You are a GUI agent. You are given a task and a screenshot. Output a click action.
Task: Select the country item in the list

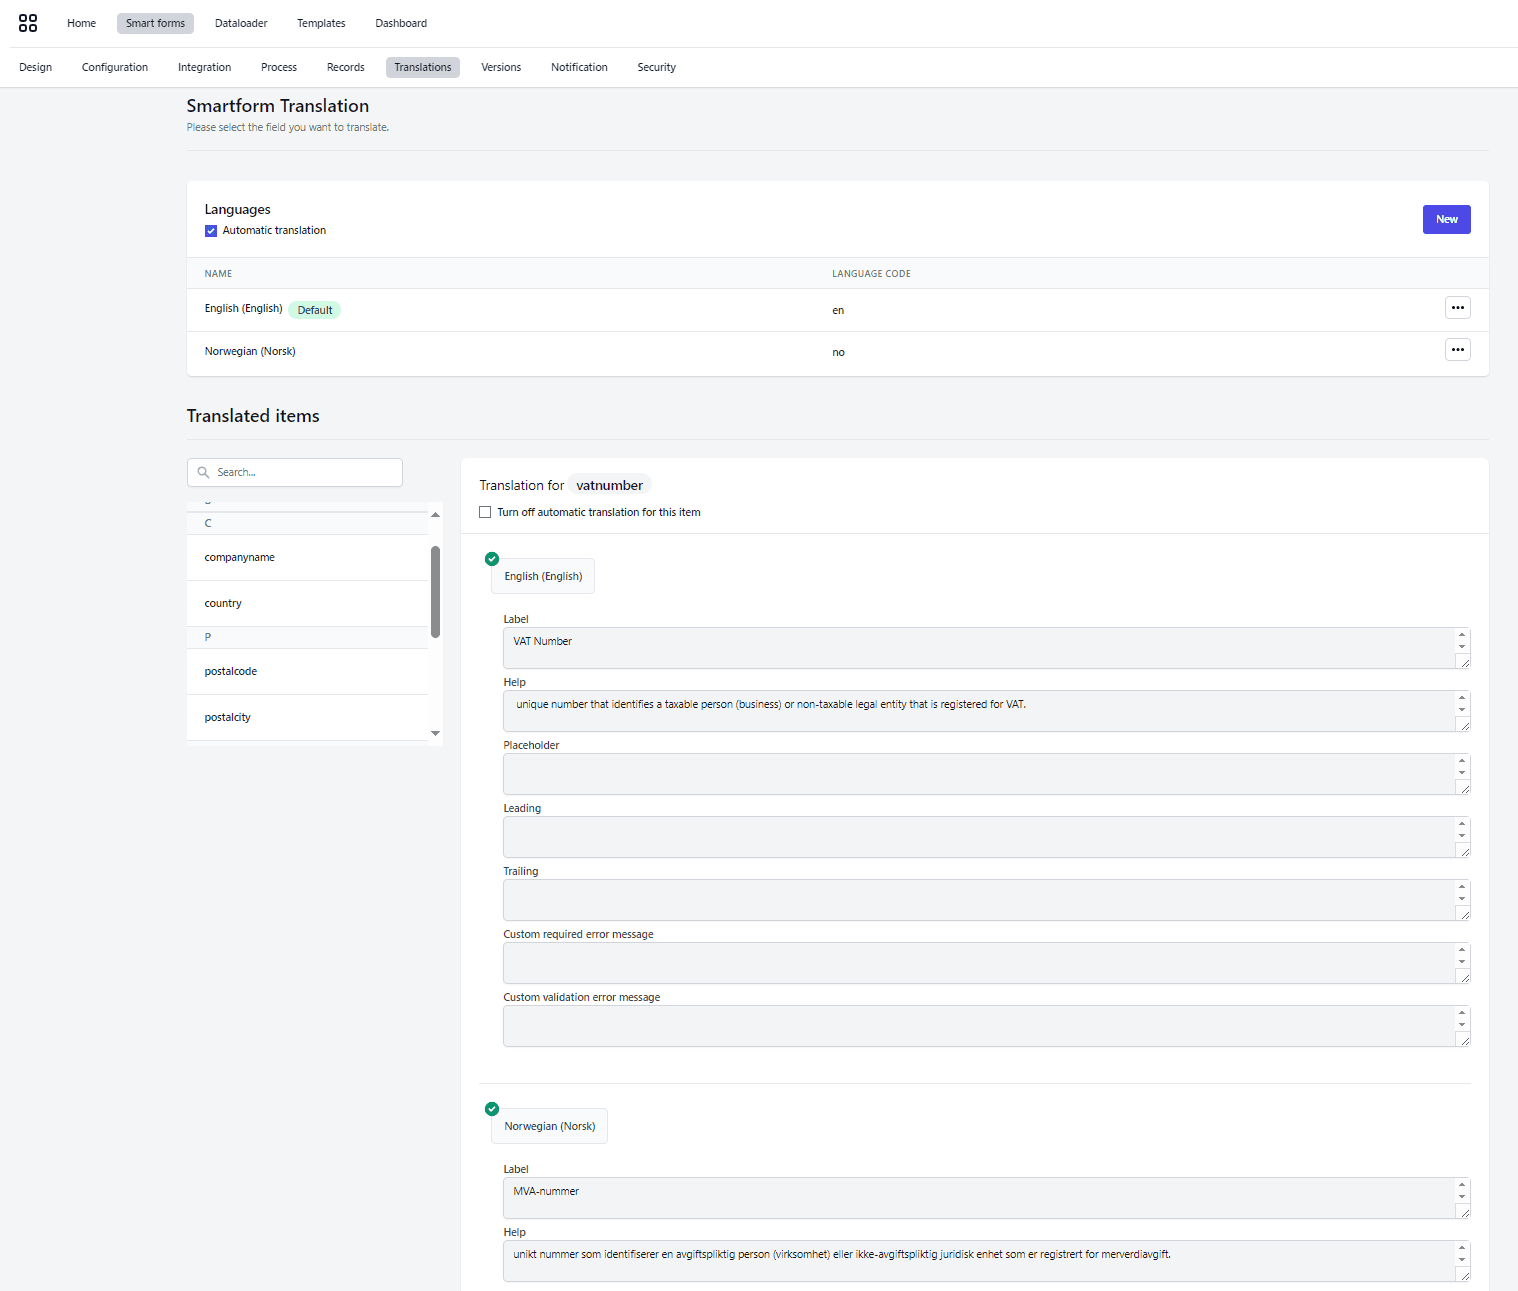point(223,603)
